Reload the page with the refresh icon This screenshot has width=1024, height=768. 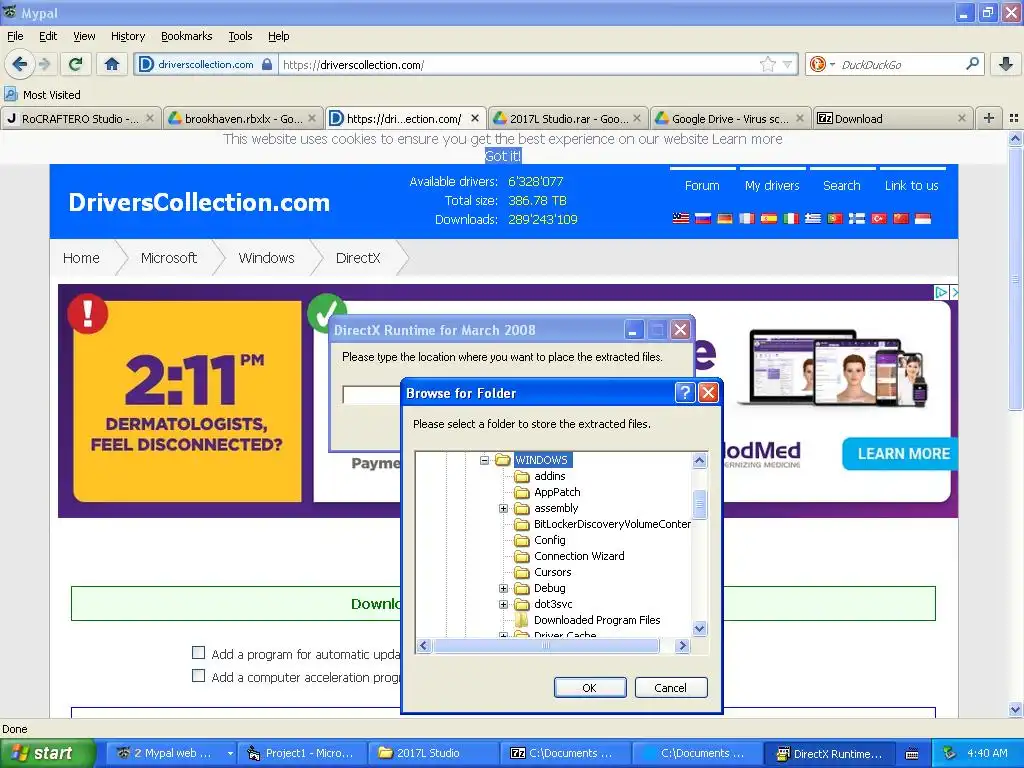[76, 64]
